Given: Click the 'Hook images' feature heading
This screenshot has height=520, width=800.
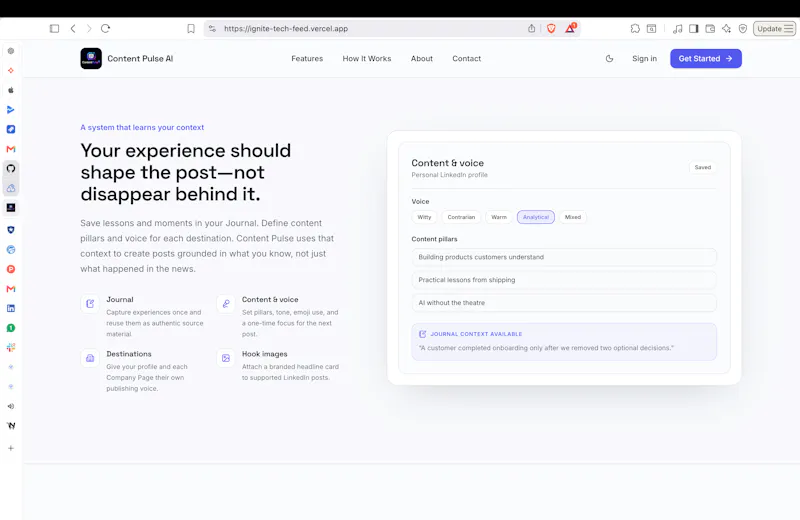Looking at the screenshot, I should coord(264,354).
